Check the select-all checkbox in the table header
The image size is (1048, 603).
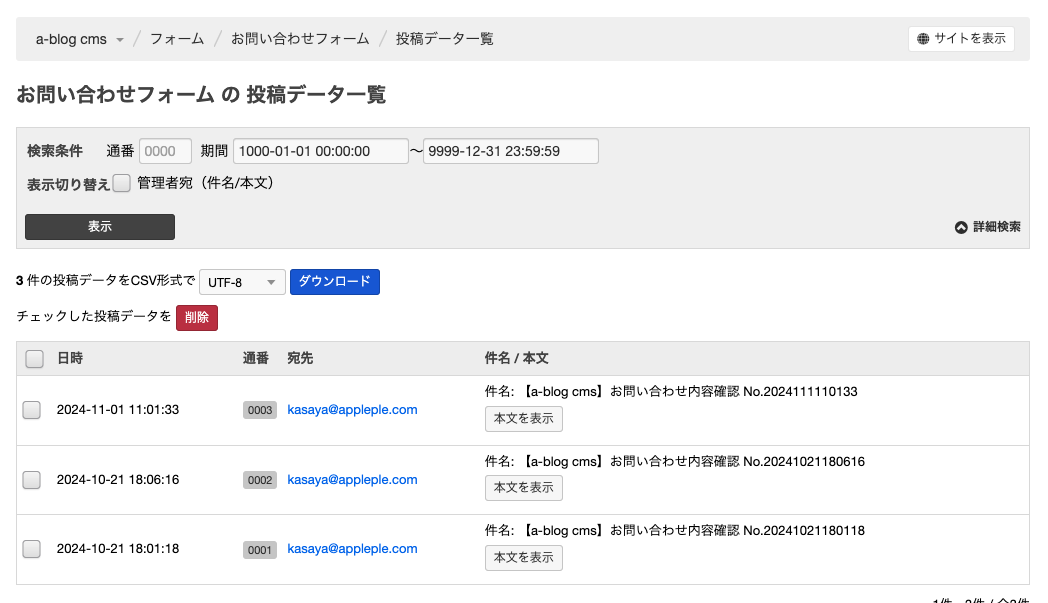tap(34, 358)
